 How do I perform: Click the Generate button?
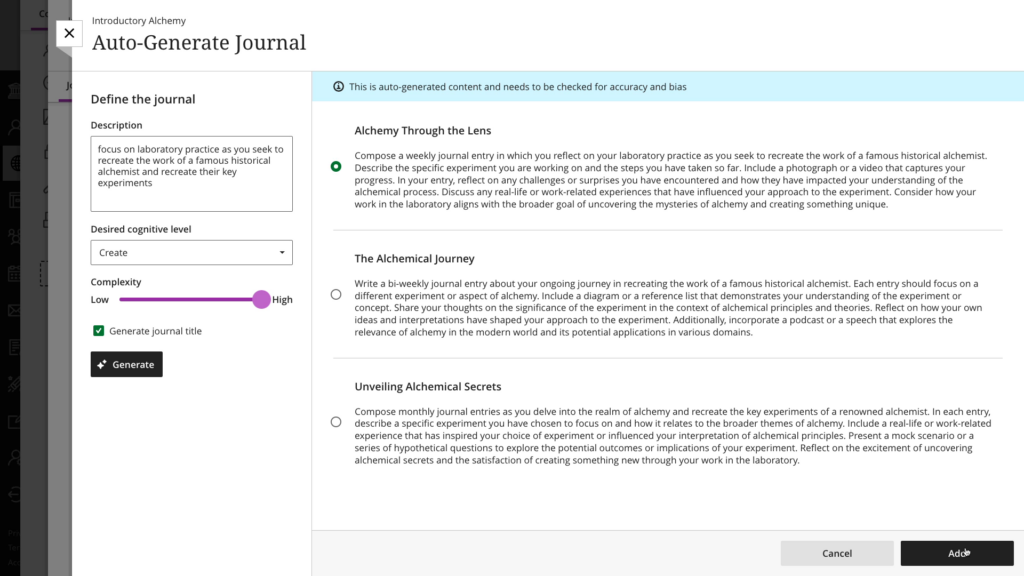coord(127,364)
